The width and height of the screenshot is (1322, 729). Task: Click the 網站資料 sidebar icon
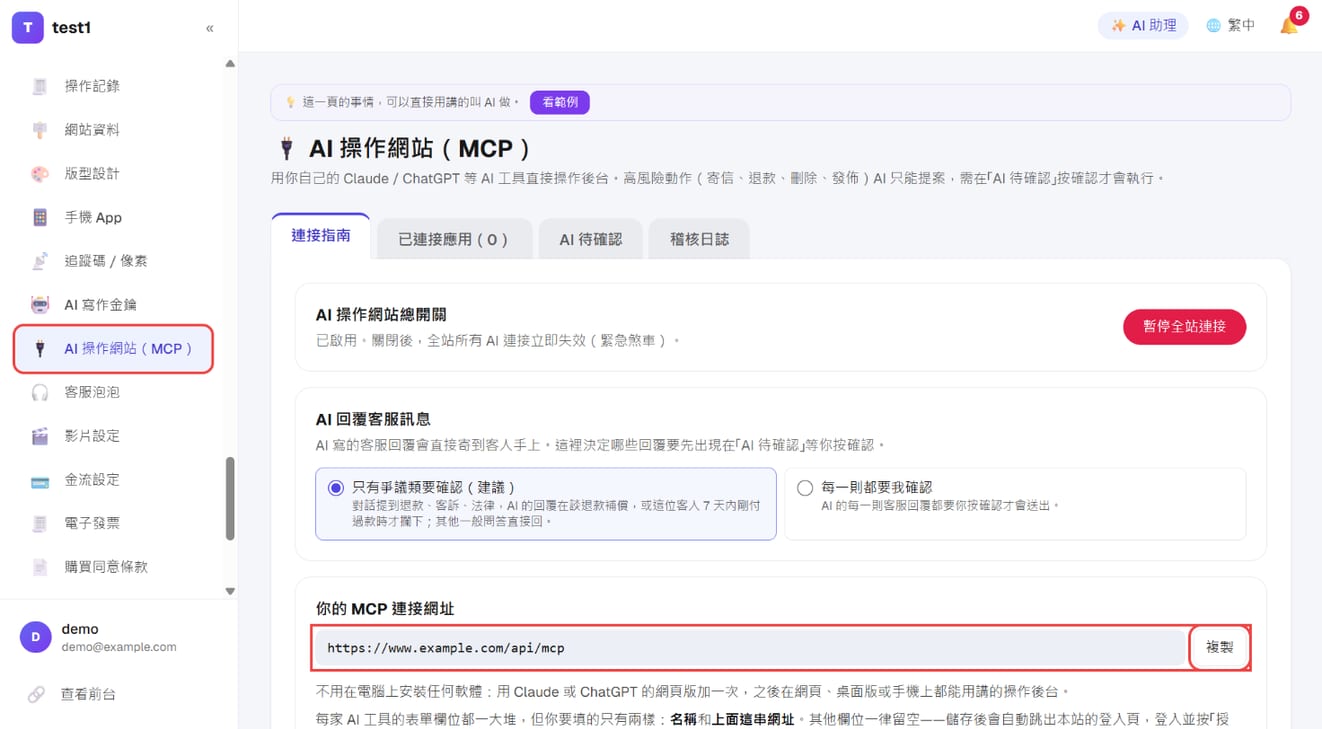pyautogui.click(x=40, y=130)
